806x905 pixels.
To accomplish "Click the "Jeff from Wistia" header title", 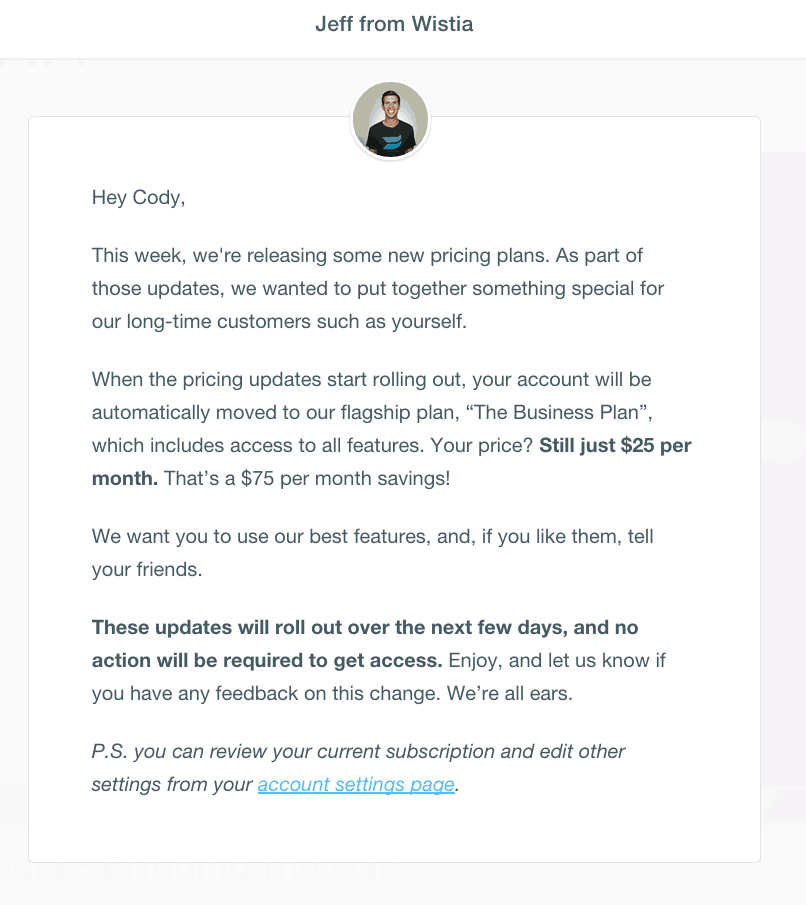I will [x=394, y=24].
